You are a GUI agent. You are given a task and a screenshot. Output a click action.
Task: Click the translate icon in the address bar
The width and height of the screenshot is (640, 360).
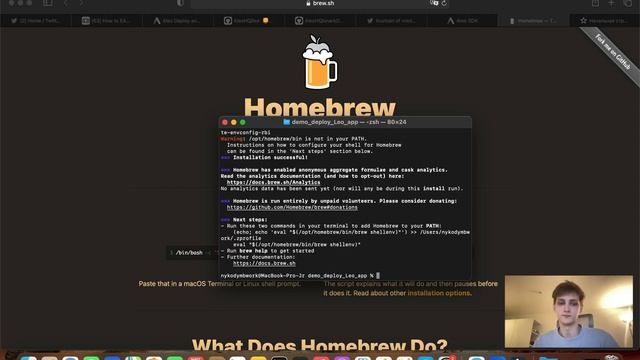(x=434, y=3)
